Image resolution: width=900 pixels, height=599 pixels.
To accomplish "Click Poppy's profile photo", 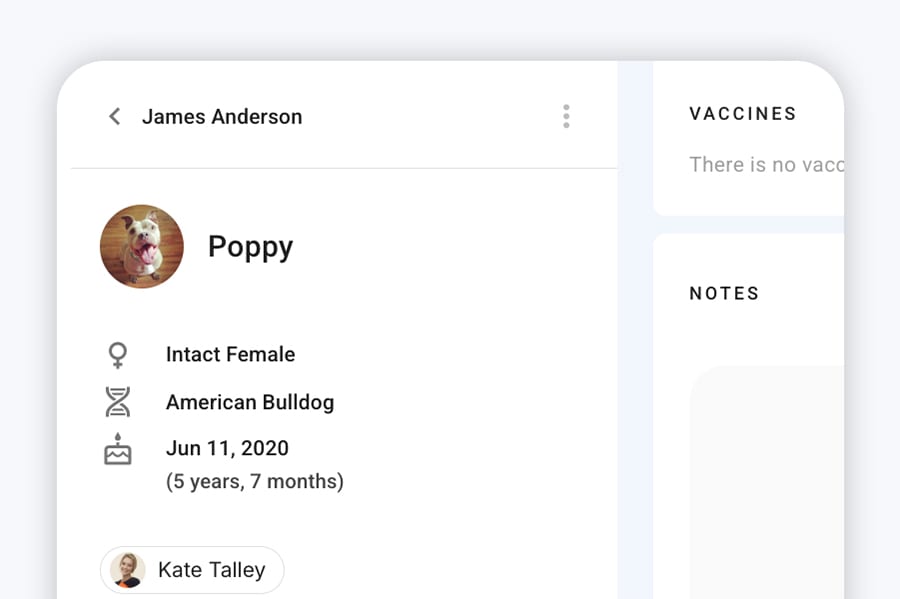I will [142, 246].
